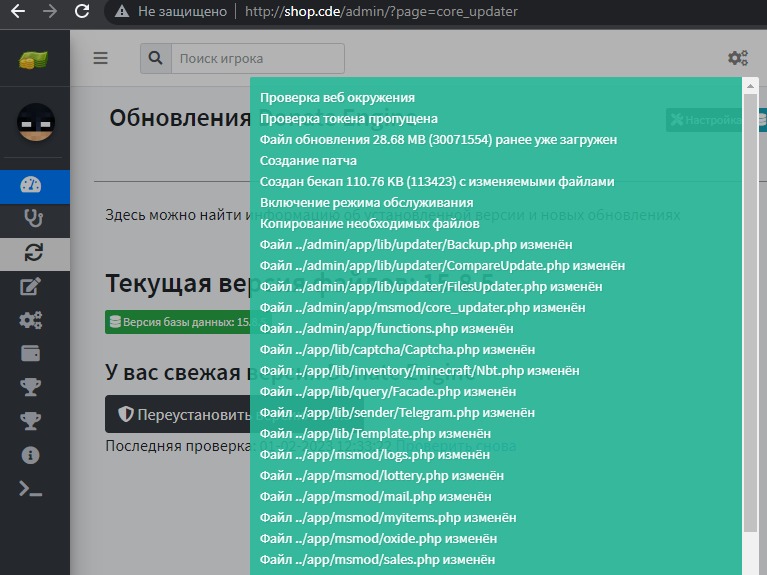Click the green database version badge

(x=177, y=322)
